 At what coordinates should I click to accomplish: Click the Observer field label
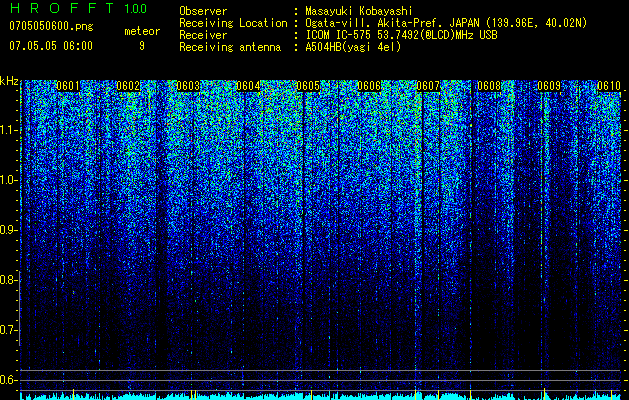(x=203, y=11)
